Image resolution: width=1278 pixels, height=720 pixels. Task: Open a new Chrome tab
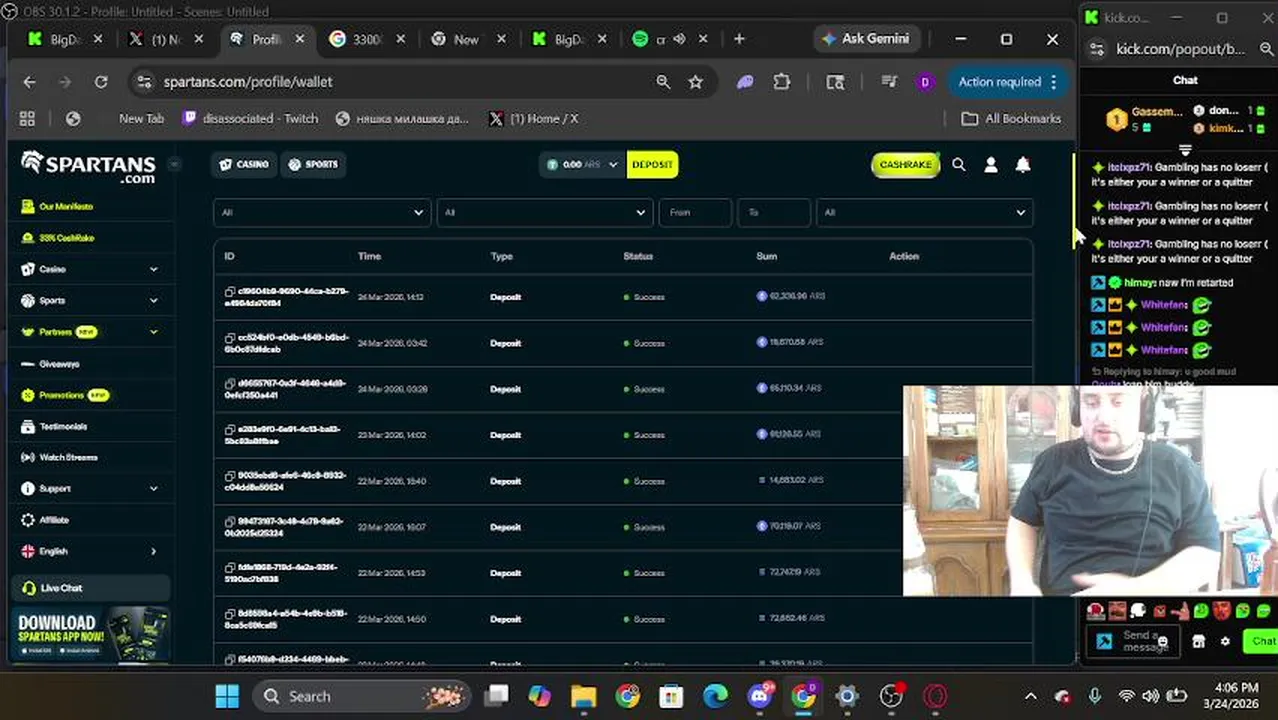tap(739, 39)
